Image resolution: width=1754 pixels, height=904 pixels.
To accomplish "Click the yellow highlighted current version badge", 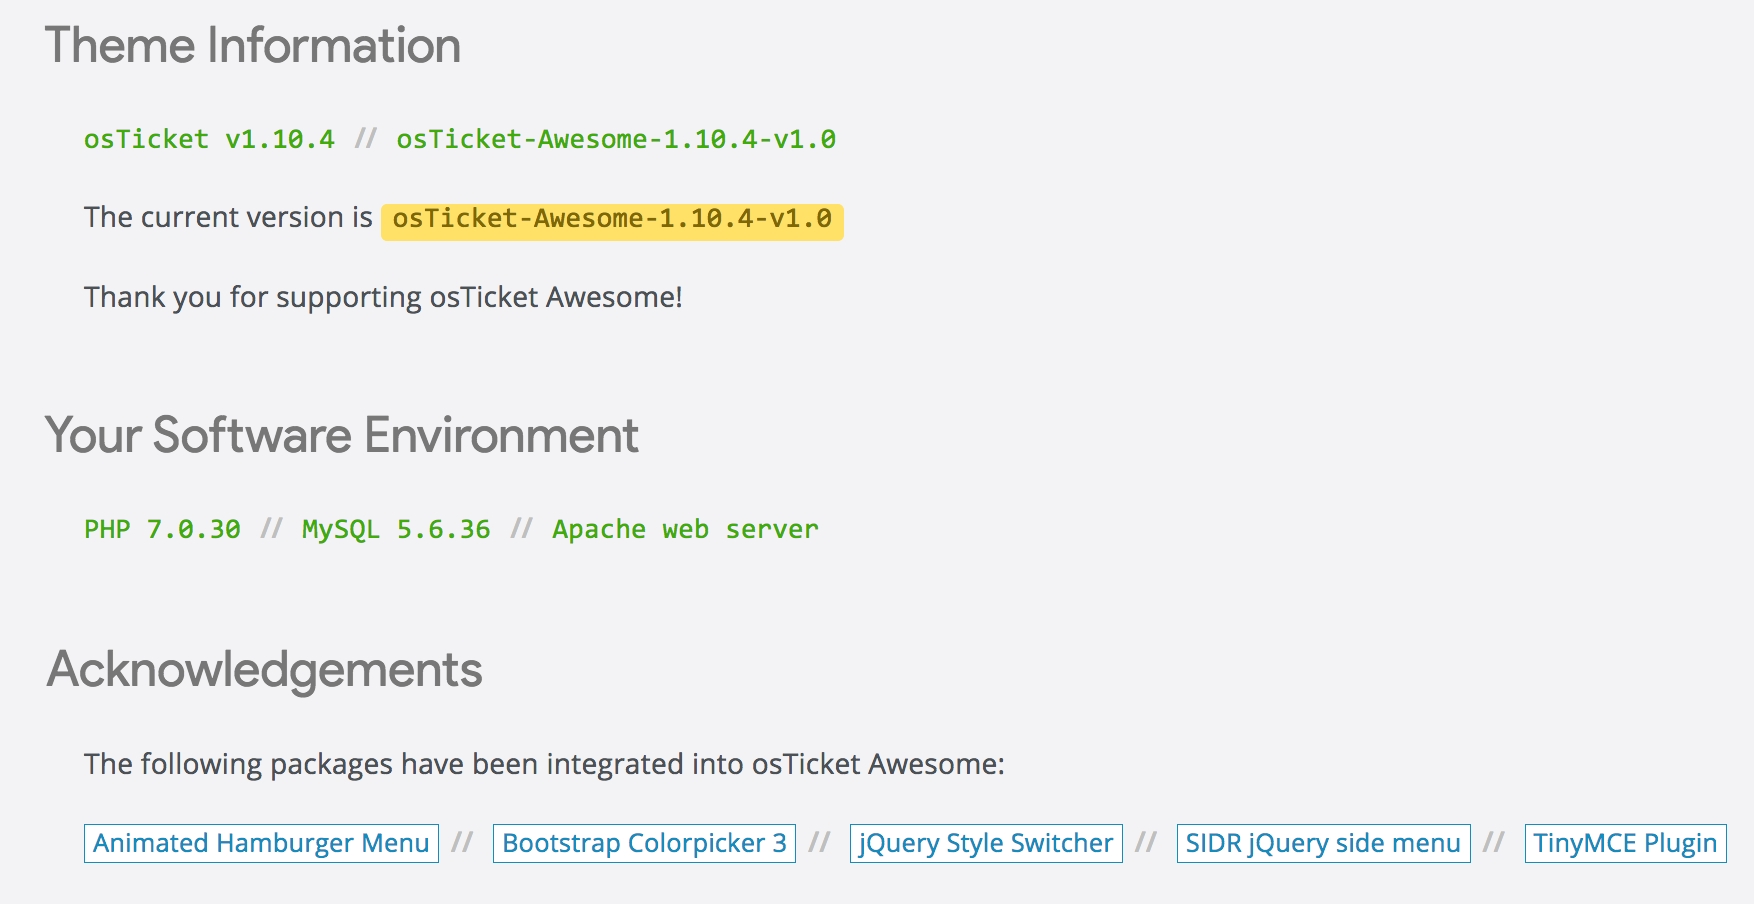I will [x=612, y=219].
